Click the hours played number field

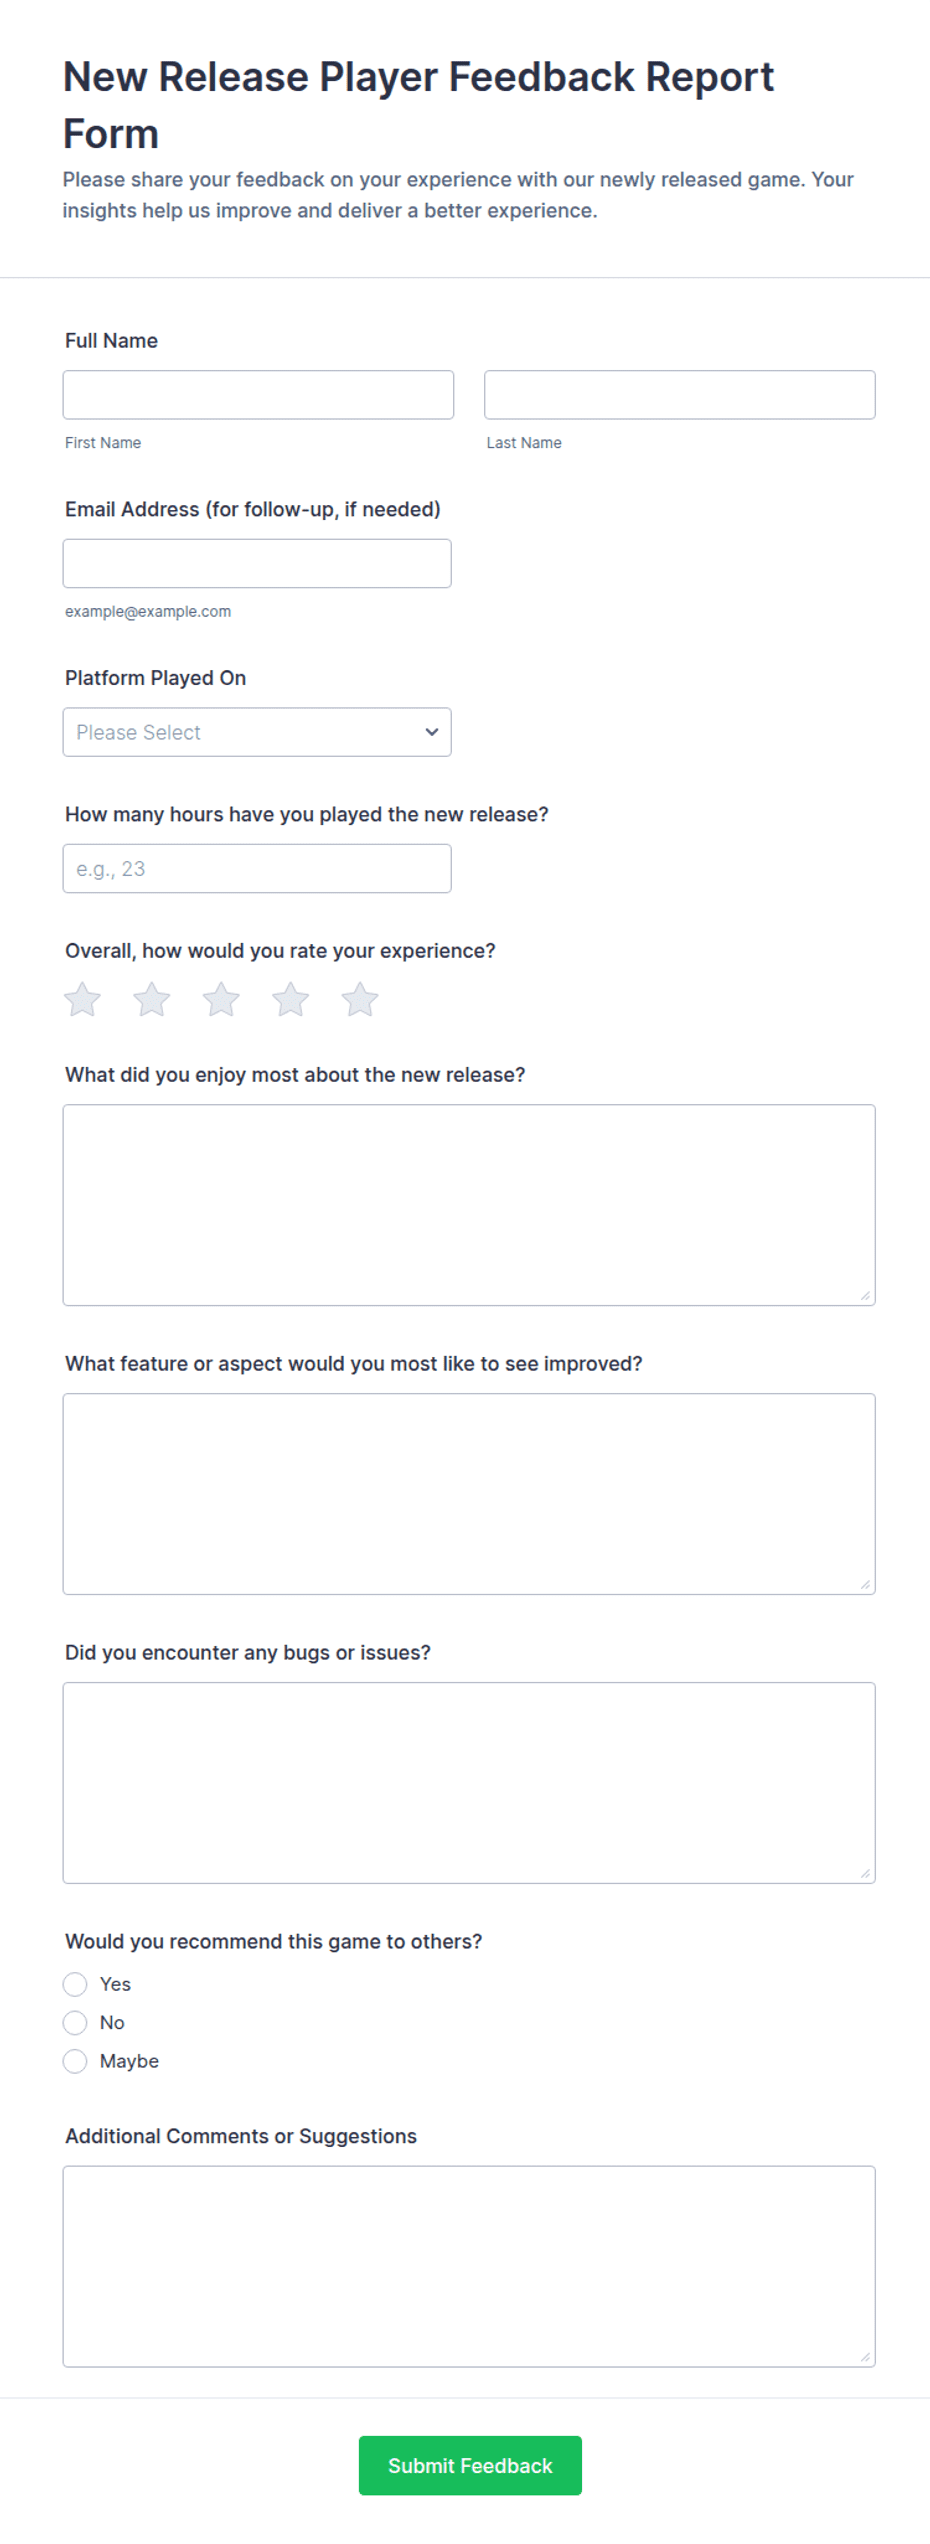coord(257,869)
